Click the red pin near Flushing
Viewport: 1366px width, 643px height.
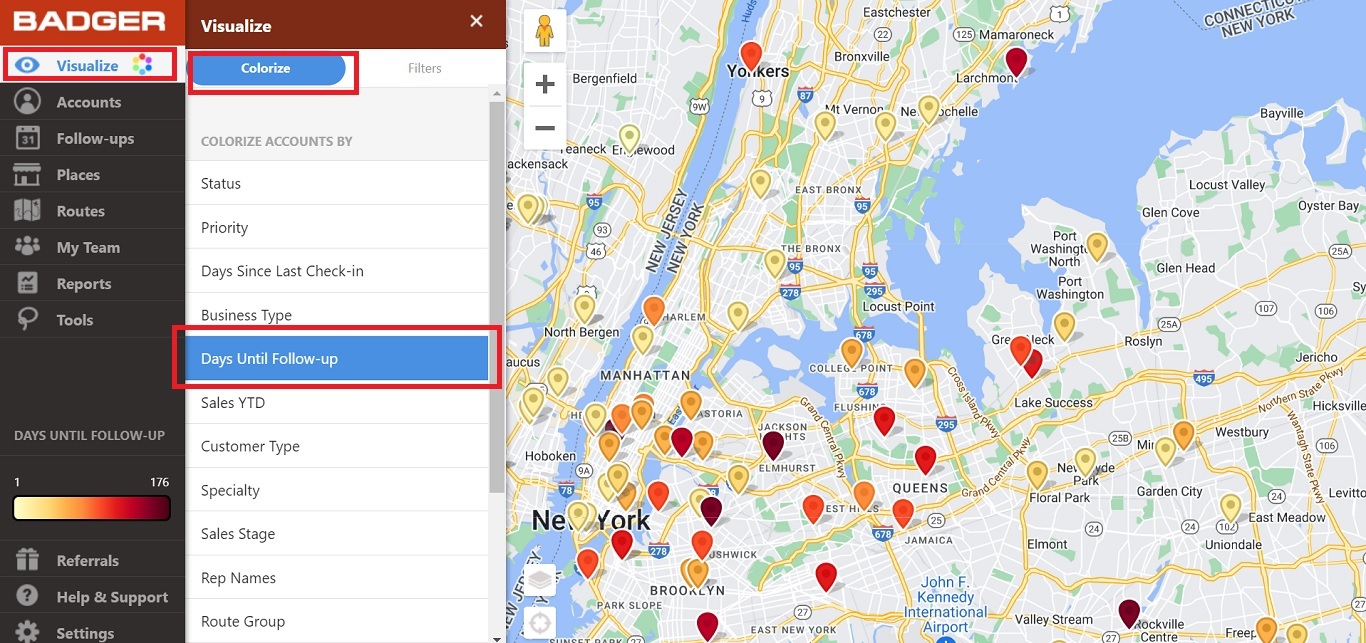tap(884, 421)
